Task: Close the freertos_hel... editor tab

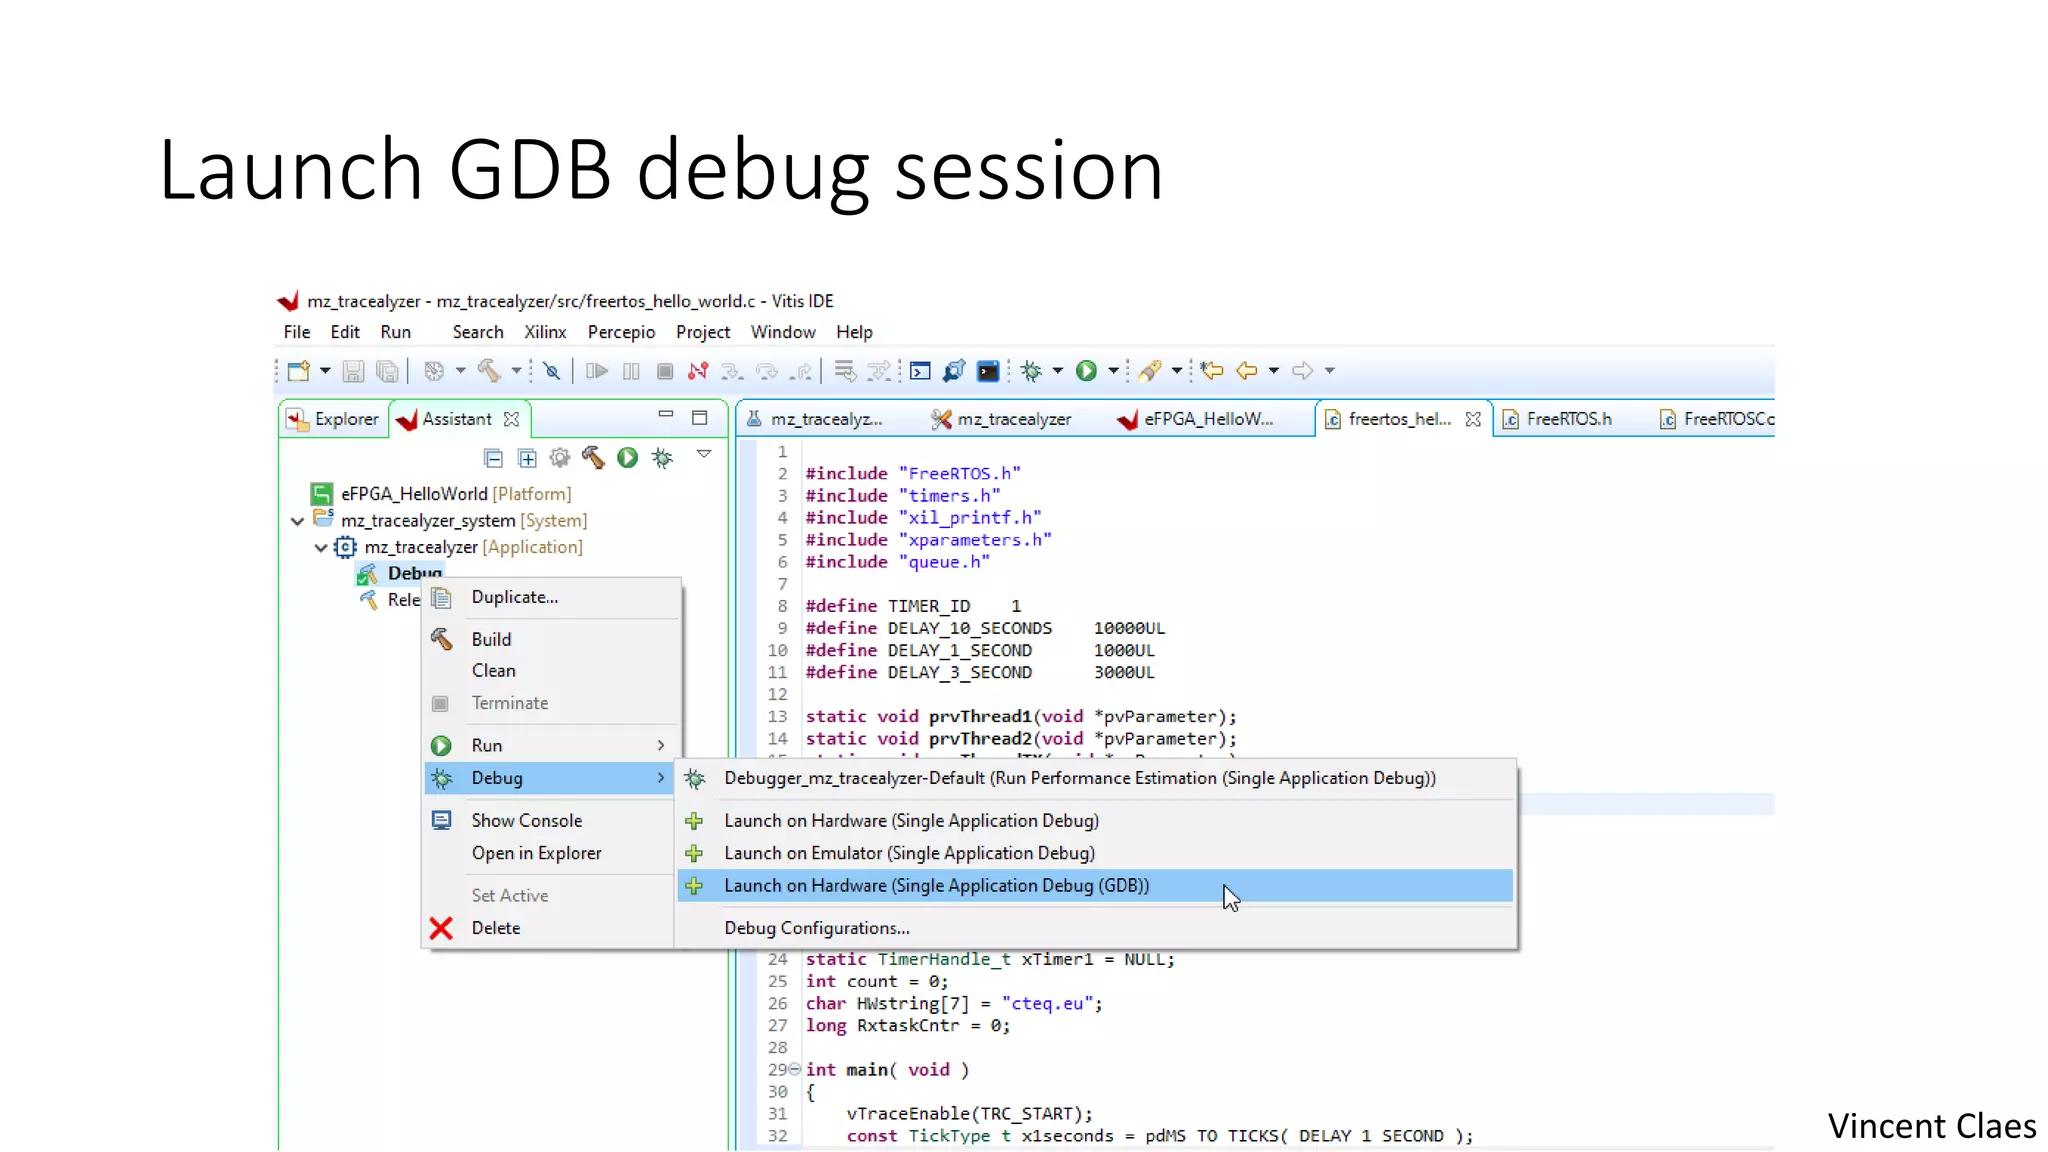Action: [x=1473, y=419]
